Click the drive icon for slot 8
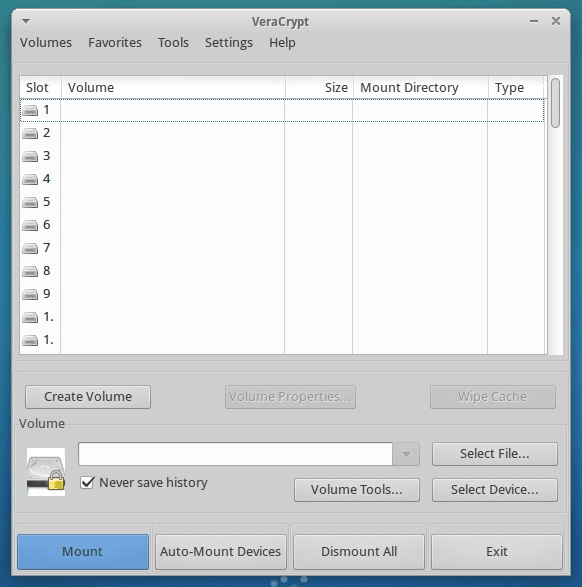Viewport: 582px width, 587px height. click(30, 271)
